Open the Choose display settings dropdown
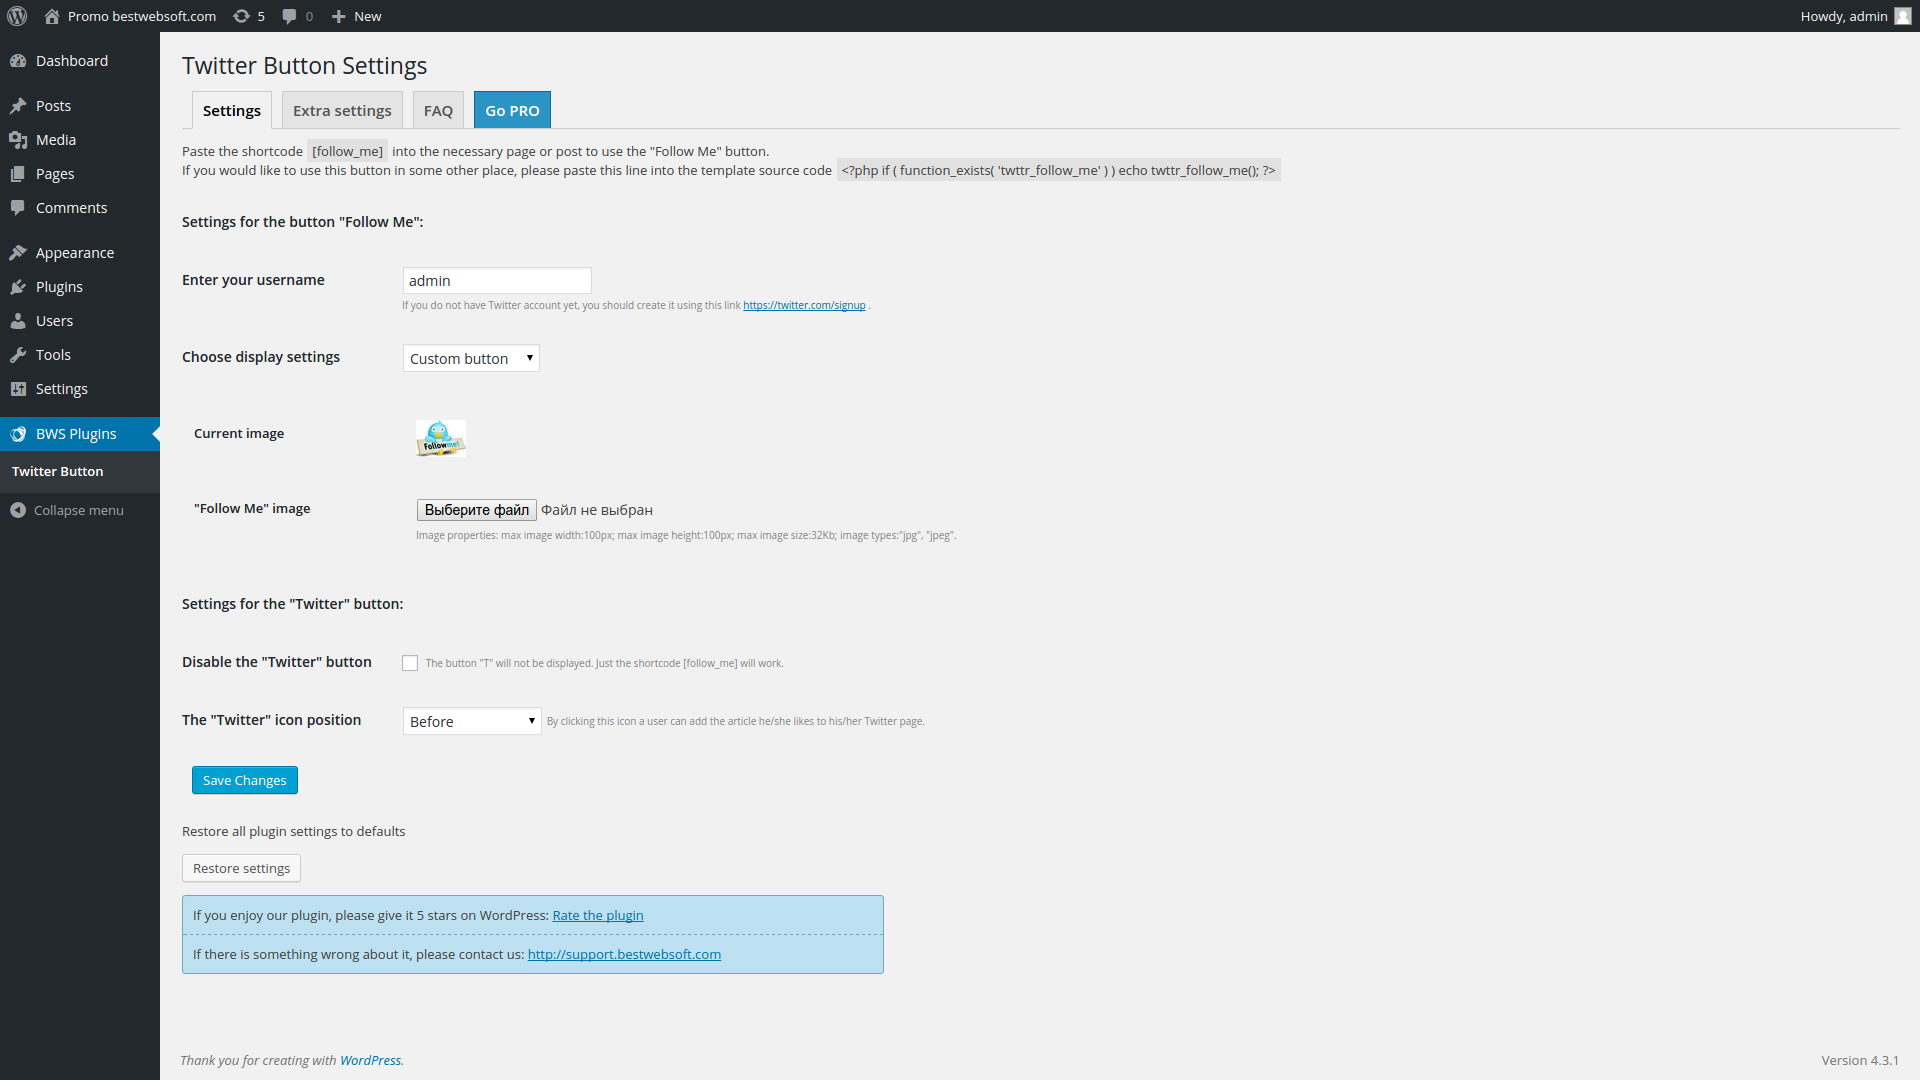 (471, 358)
